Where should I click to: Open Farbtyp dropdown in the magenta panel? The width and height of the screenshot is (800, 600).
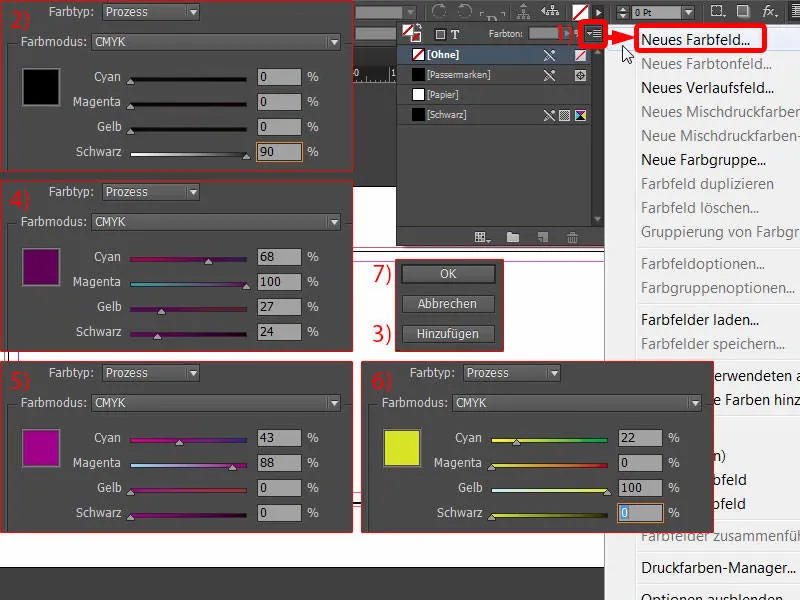(x=151, y=373)
